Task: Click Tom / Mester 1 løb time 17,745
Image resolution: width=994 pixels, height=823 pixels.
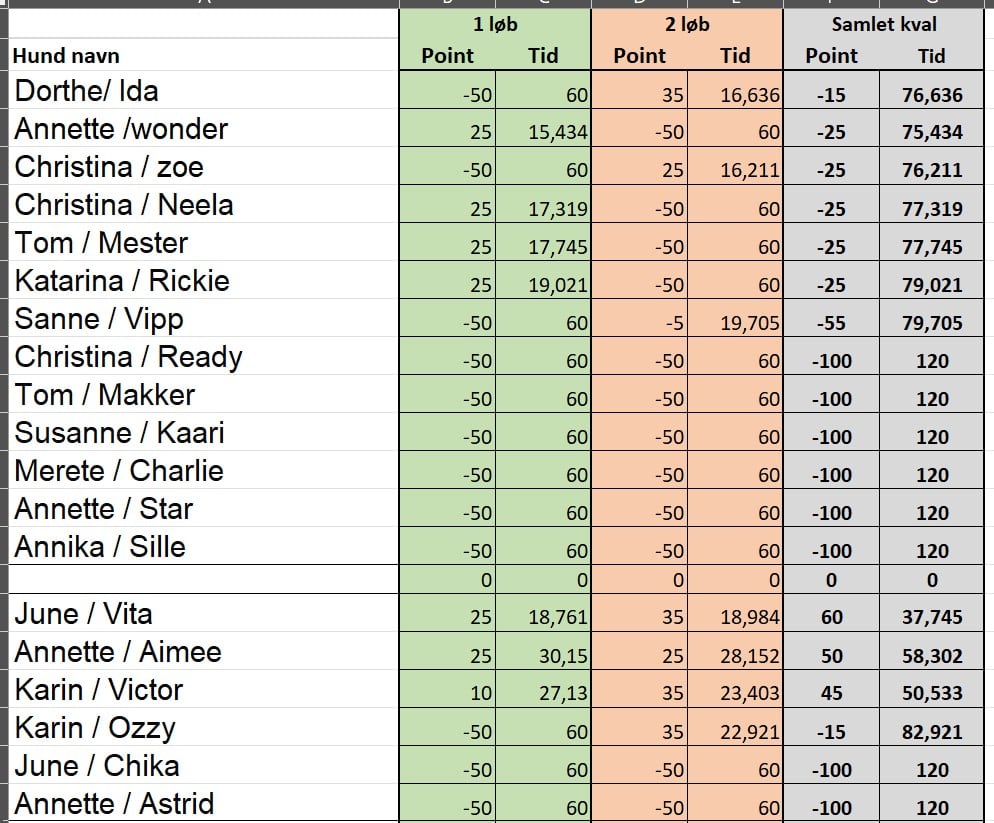Action: point(543,242)
